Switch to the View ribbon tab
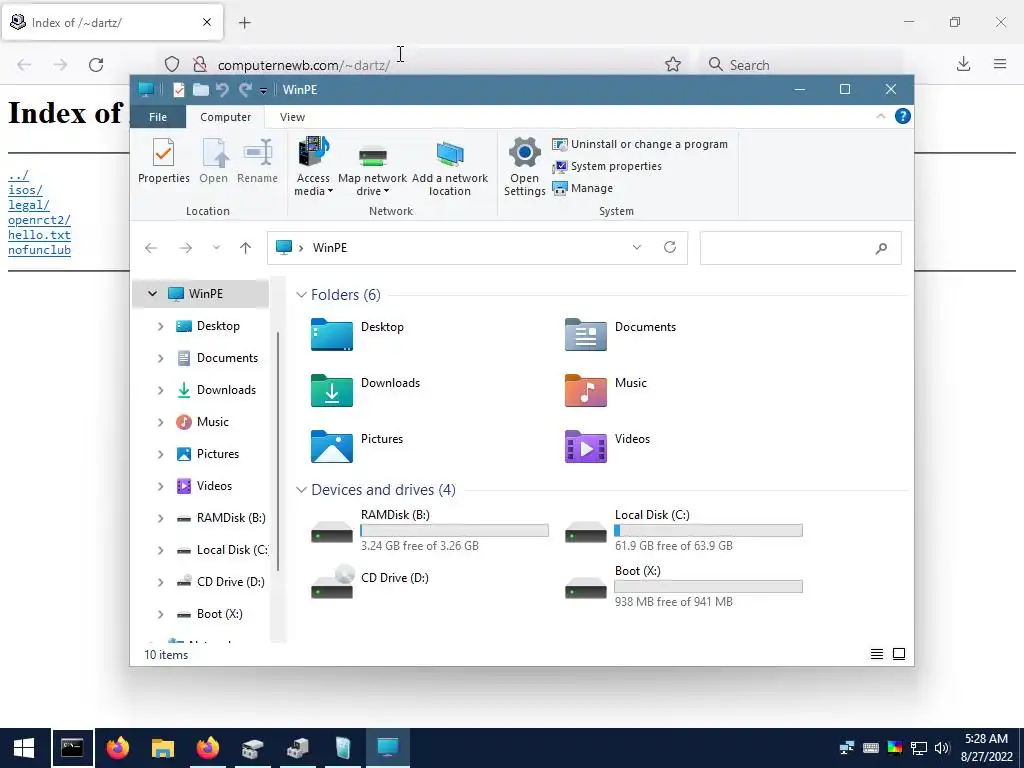 292,117
